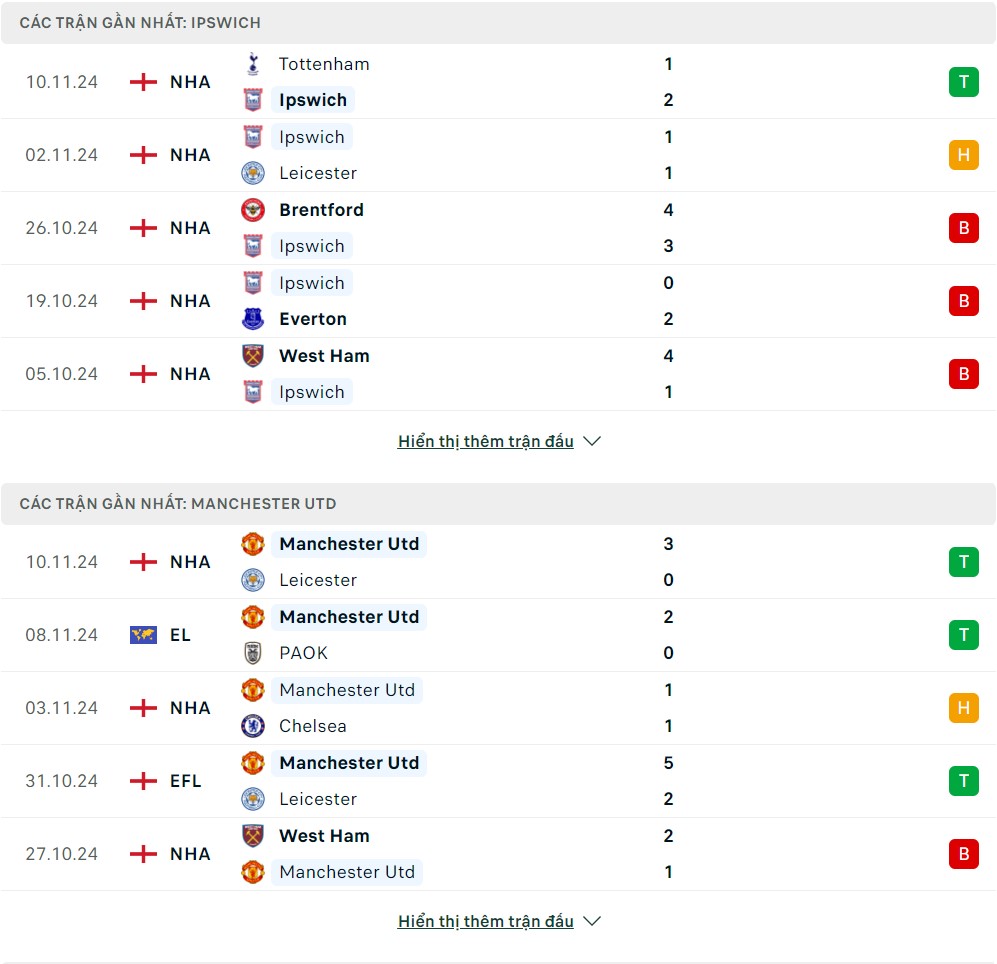The height and width of the screenshot is (964, 997).
Task: Click green T badge for Tottenham–Ipswich match
Action: pos(963,82)
